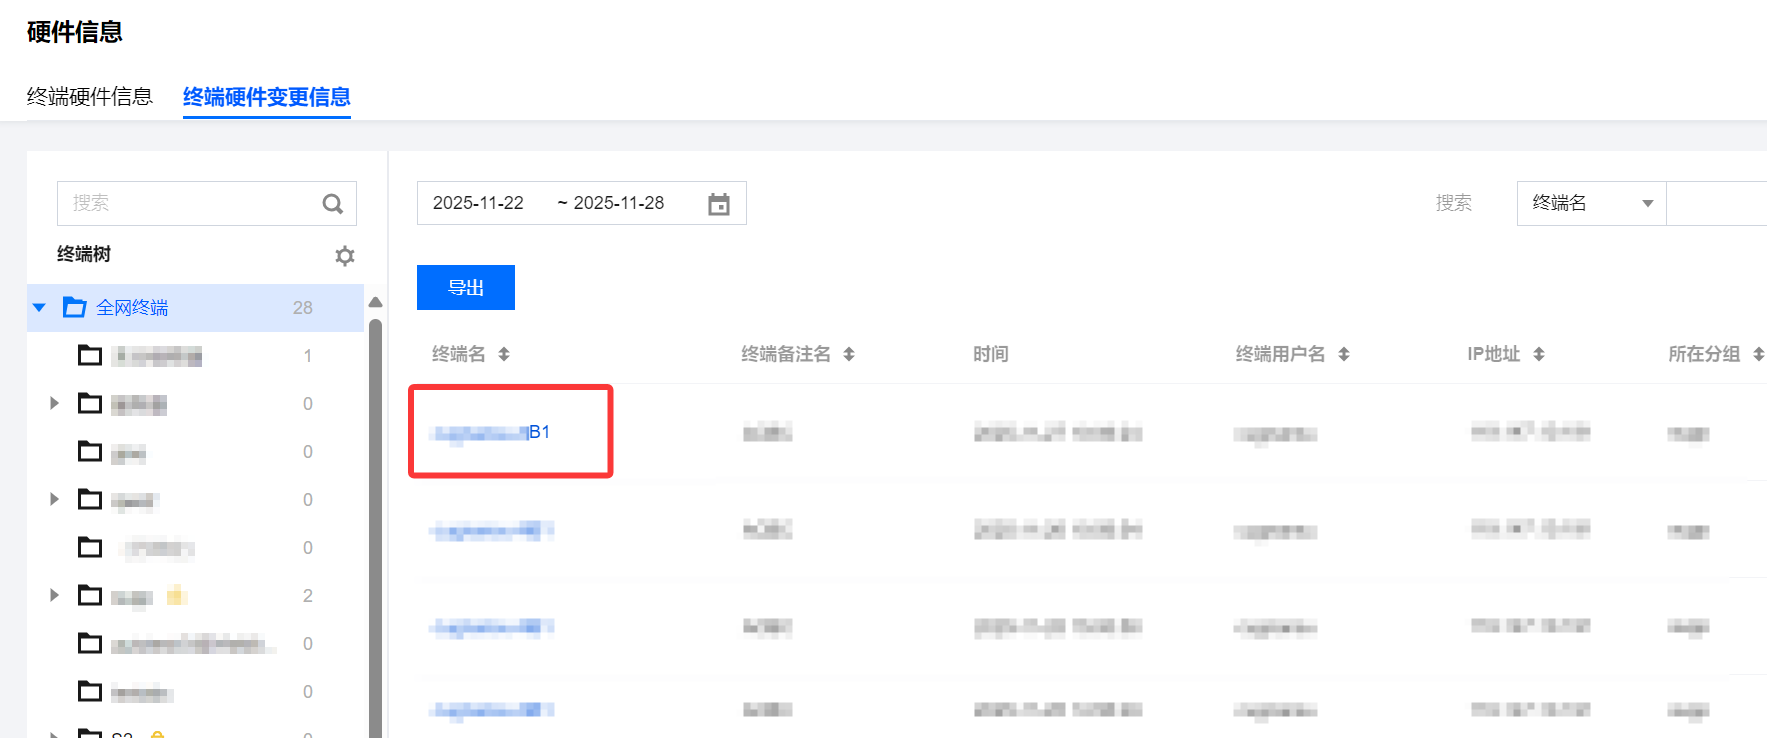Open the 终端名 search type dropdown
Image resolution: width=1767 pixels, height=738 pixels.
[x=1591, y=203]
